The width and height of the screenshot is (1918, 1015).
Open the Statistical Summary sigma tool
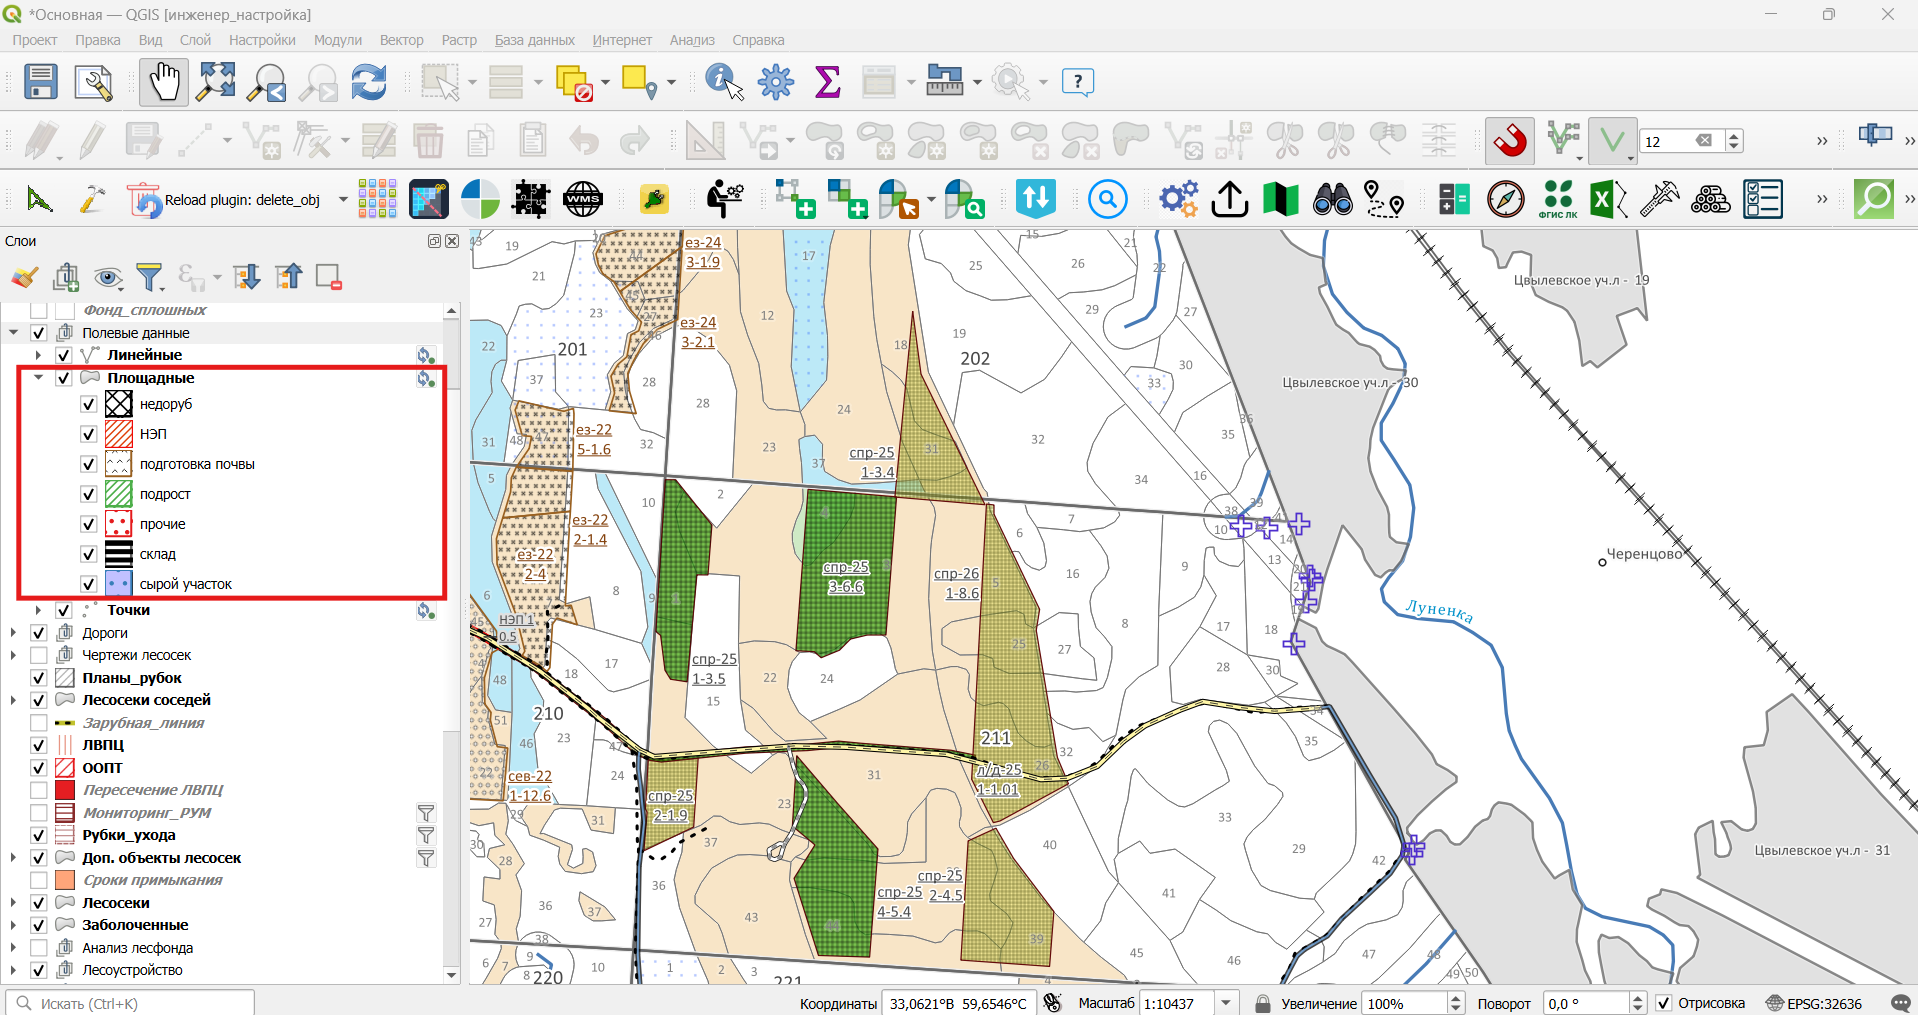[x=827, y=82]
